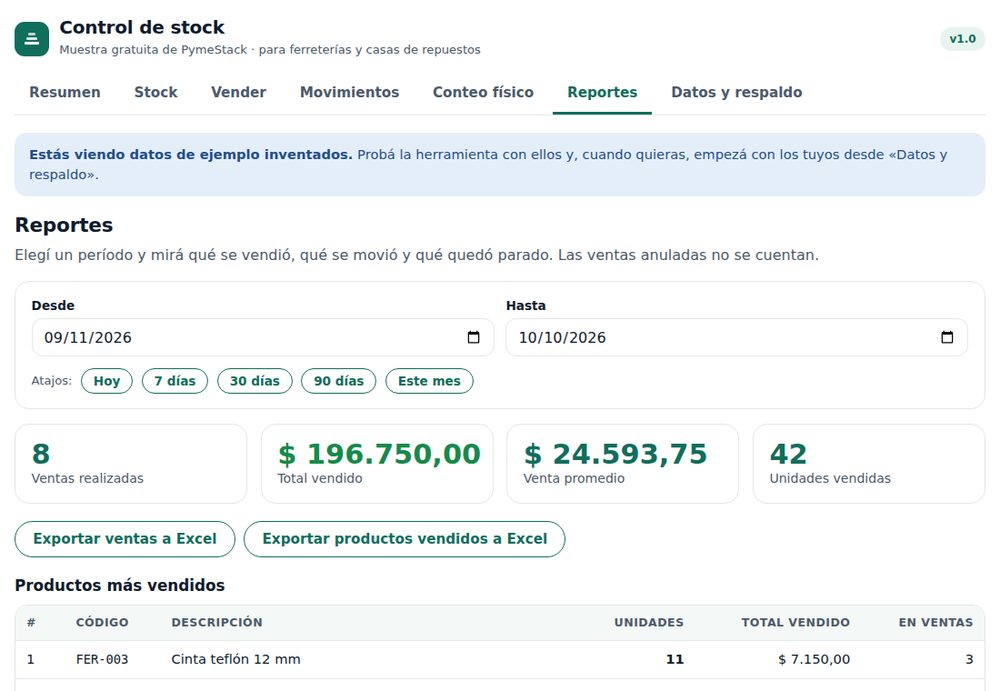Click the TOTAL VENDIDO column header
The height and width of the screenshot is (691, 1000).
pyautogui.click(x=795, y=622)
